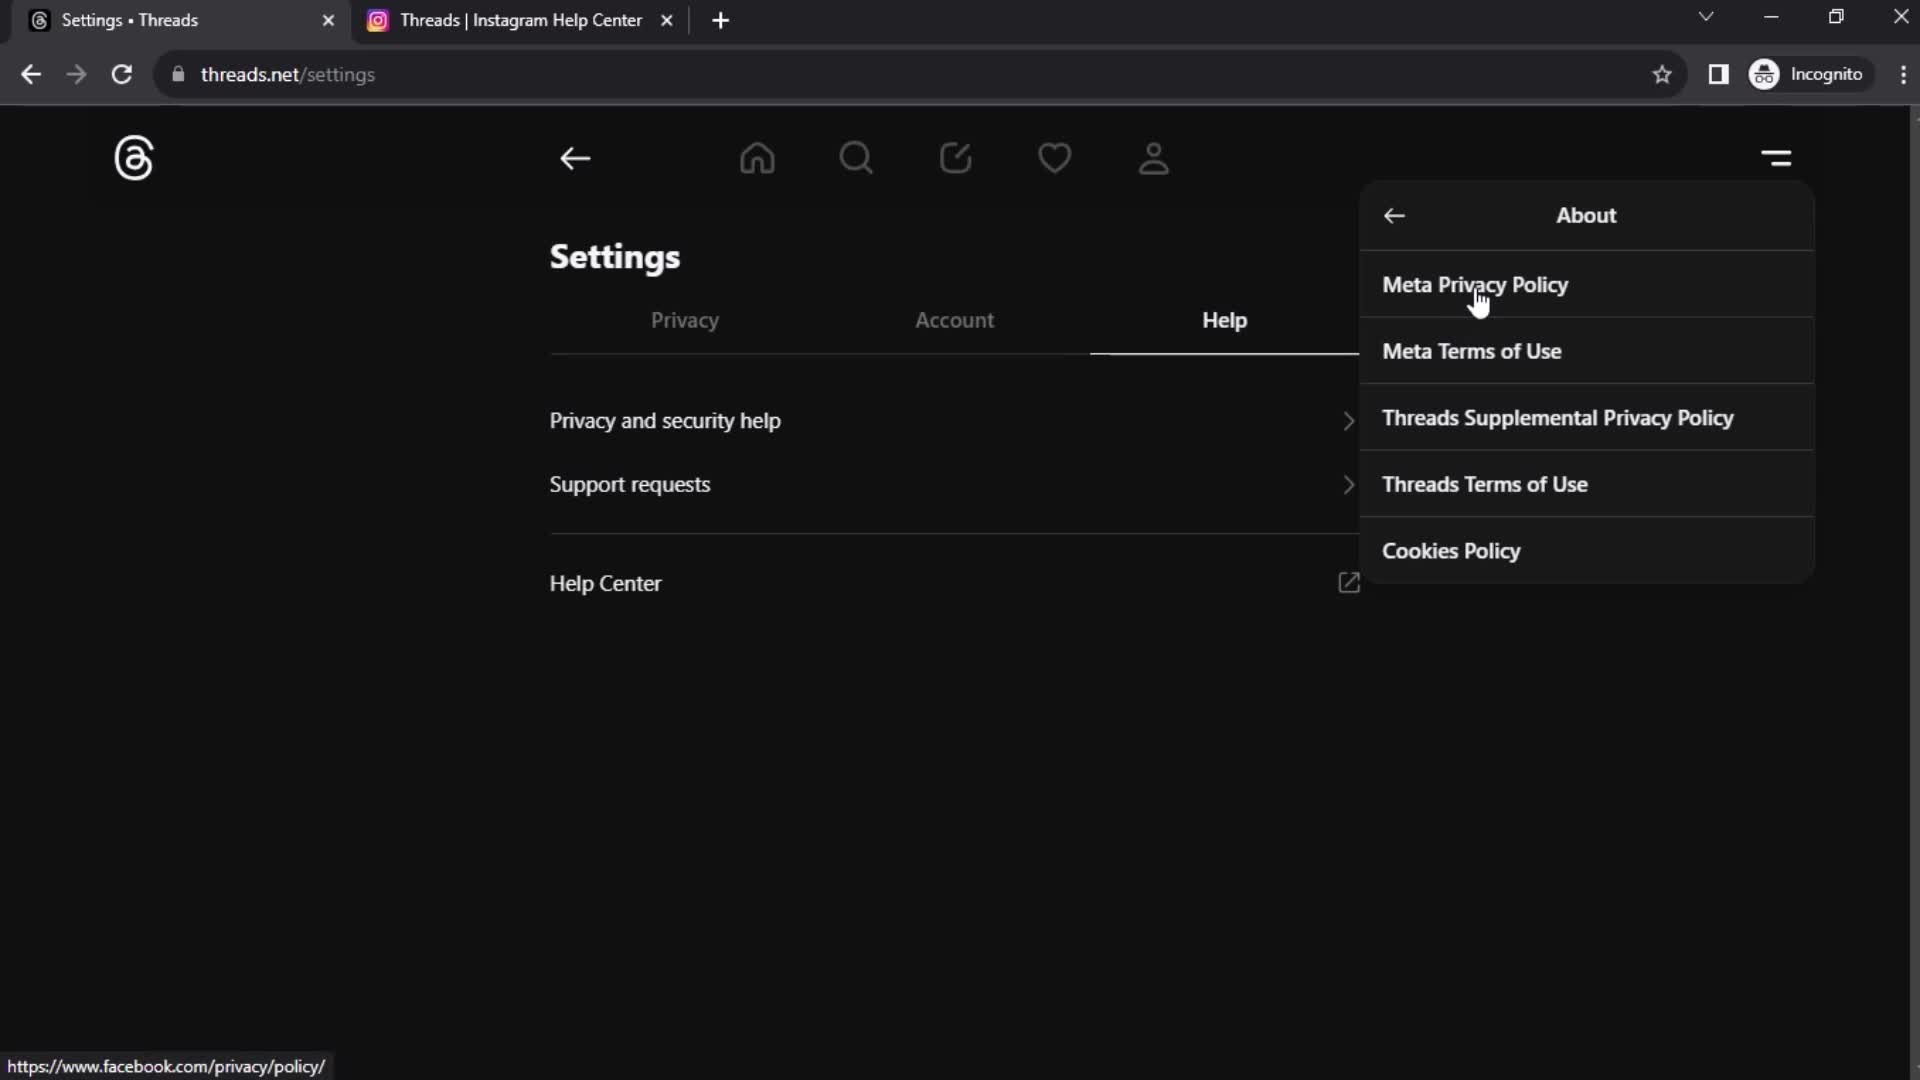Switch to Threads Instagram Help Center tab
Image resolution: width=1920 pixels, height=1080 pixels.
[x=521, y=20]
